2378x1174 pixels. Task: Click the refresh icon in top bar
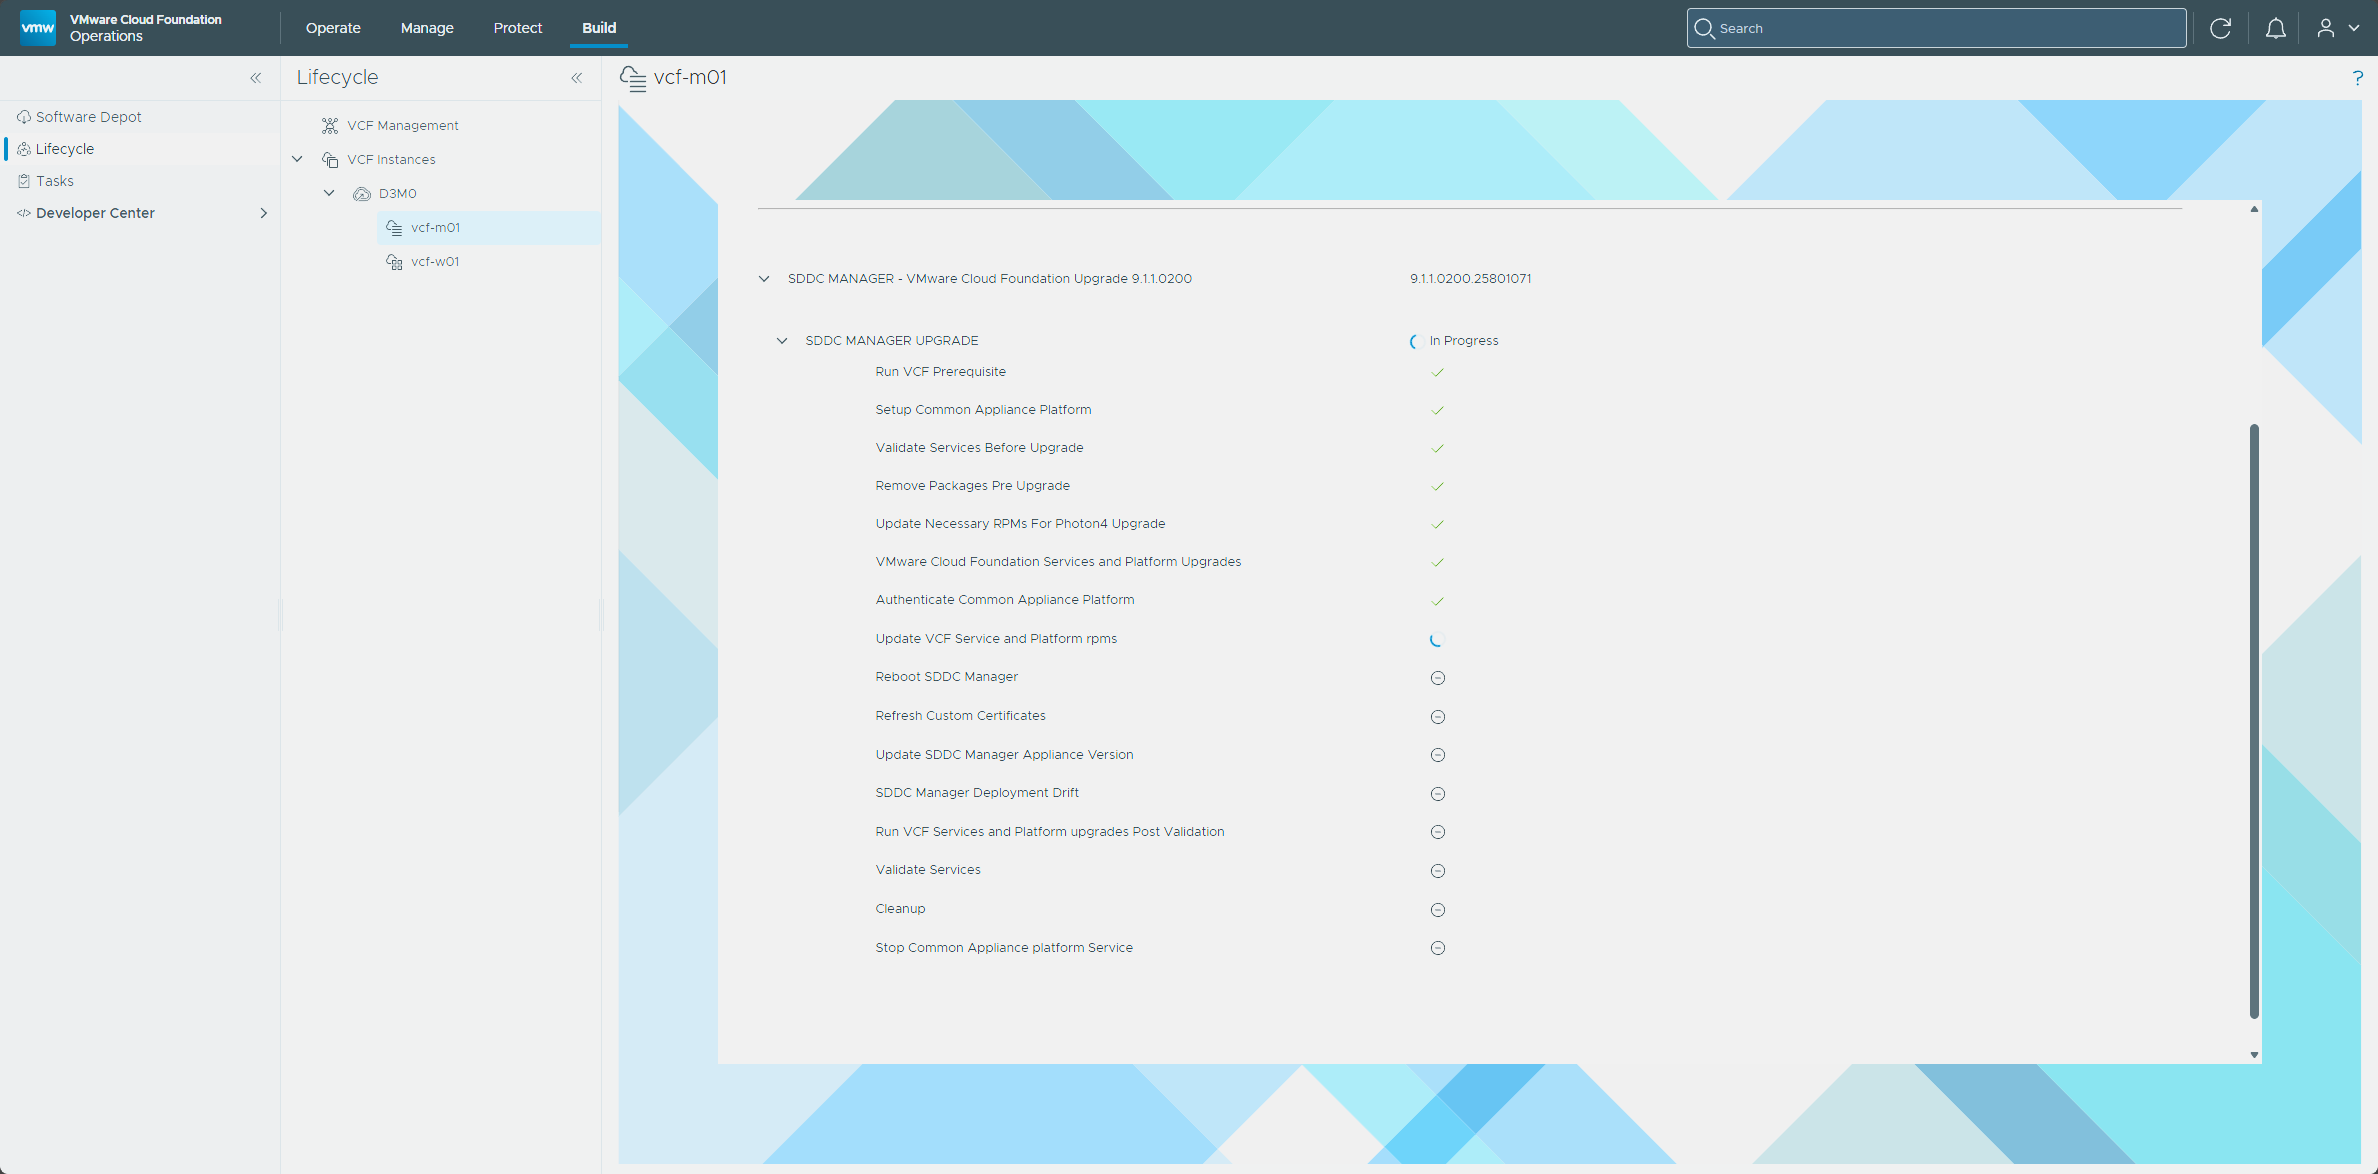[2220, 28]
